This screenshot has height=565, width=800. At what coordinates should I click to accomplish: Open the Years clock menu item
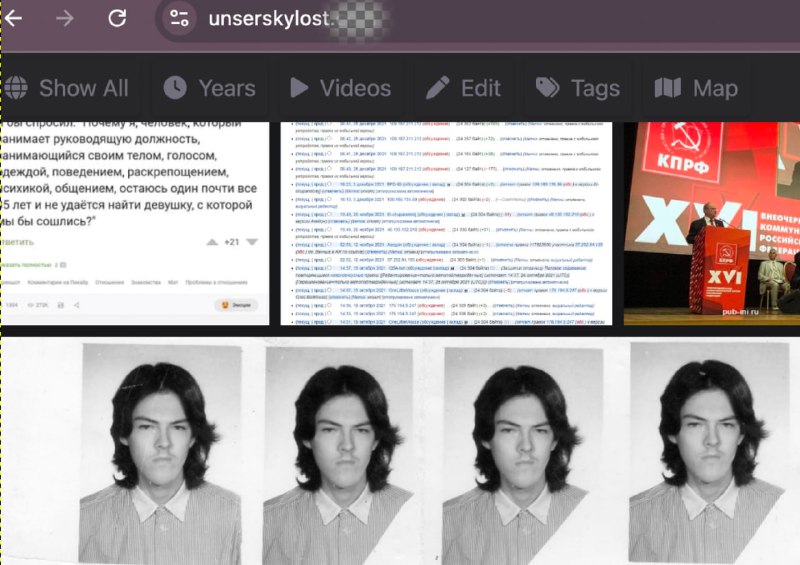(209, 88)
